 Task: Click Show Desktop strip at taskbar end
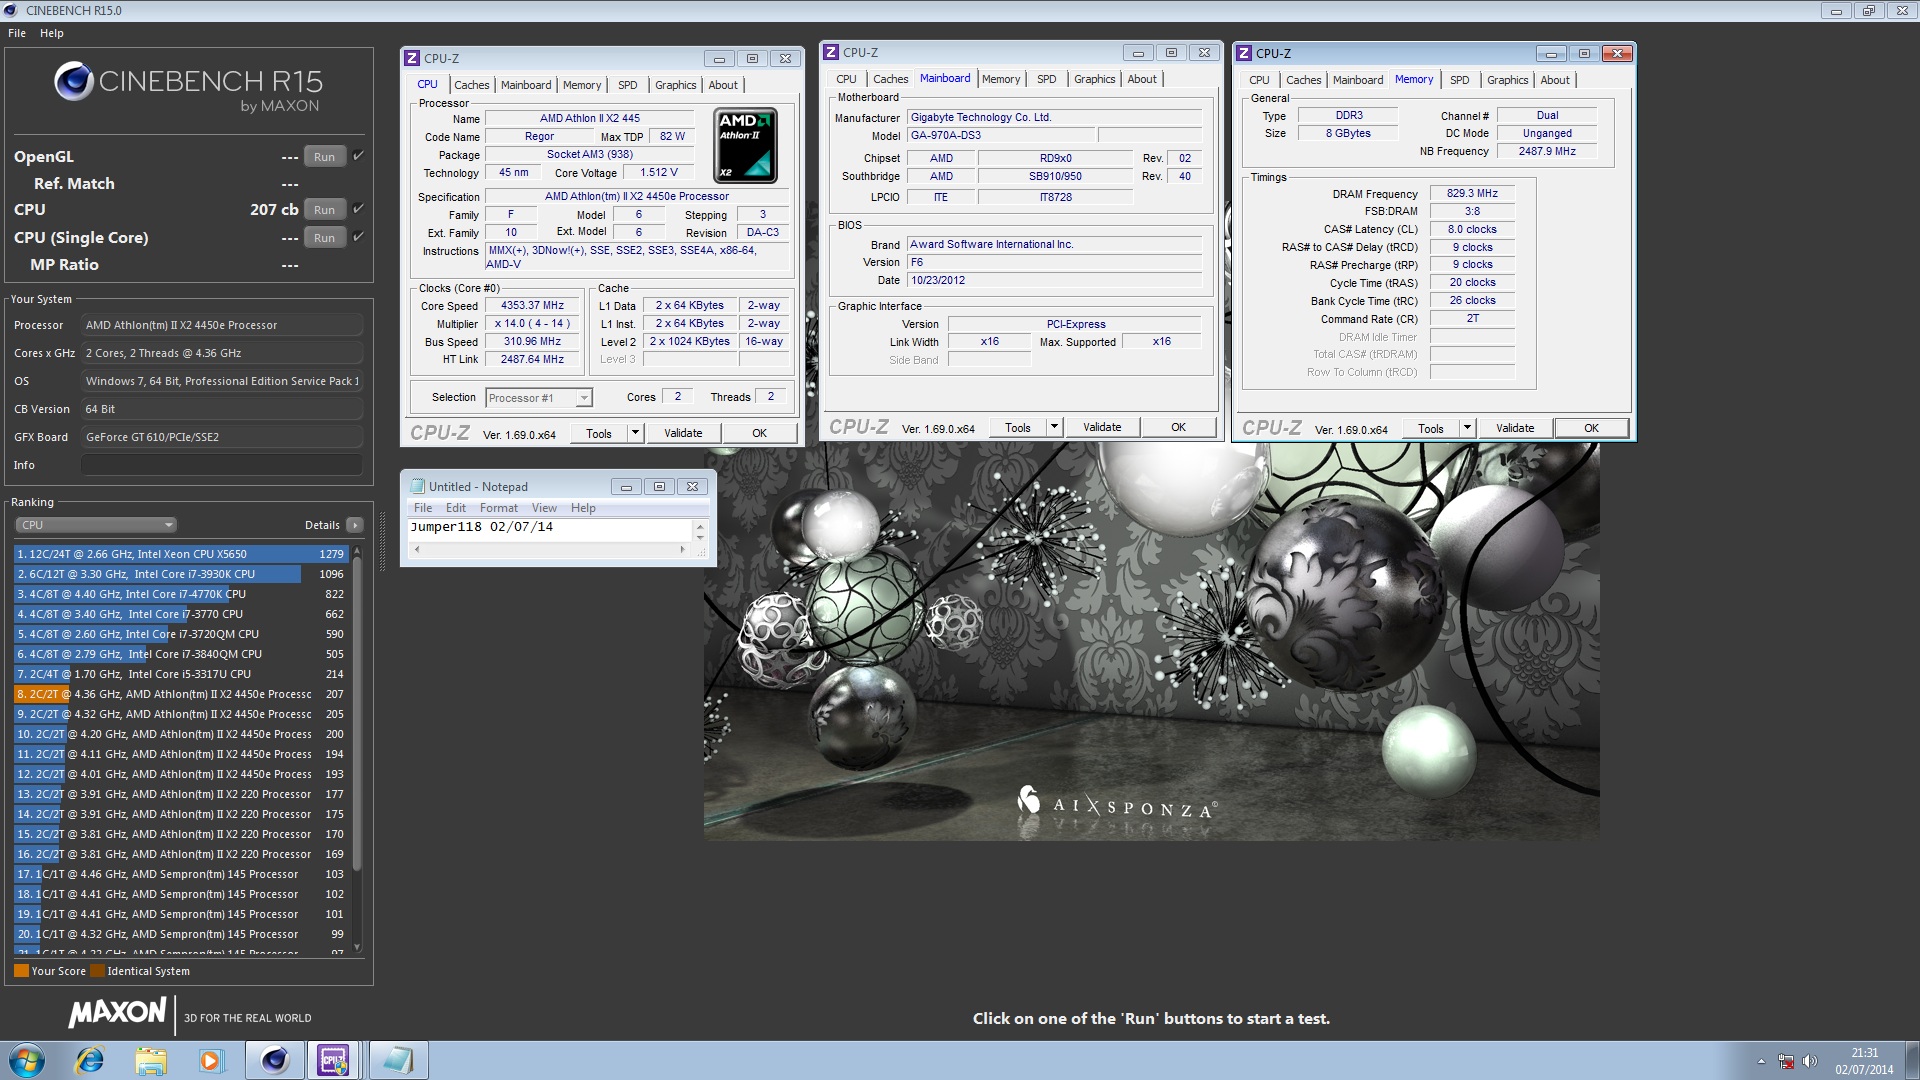click(x=1912, y=1061)
